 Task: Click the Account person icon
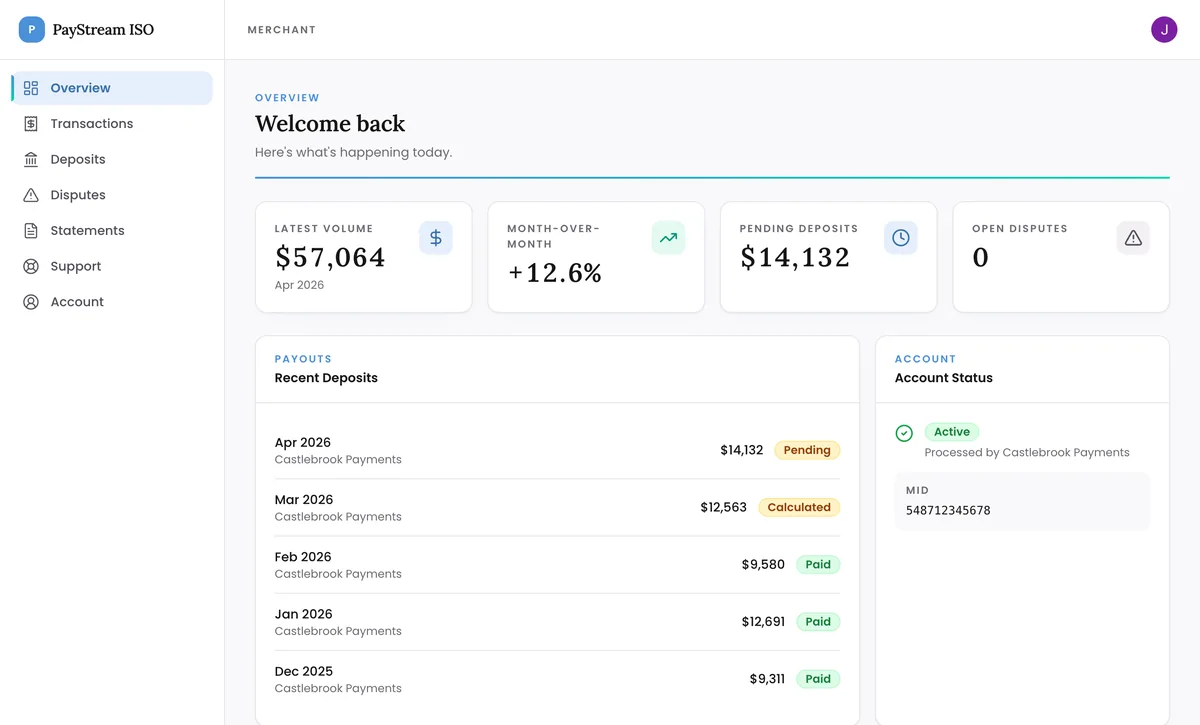(x=31, y=302)
